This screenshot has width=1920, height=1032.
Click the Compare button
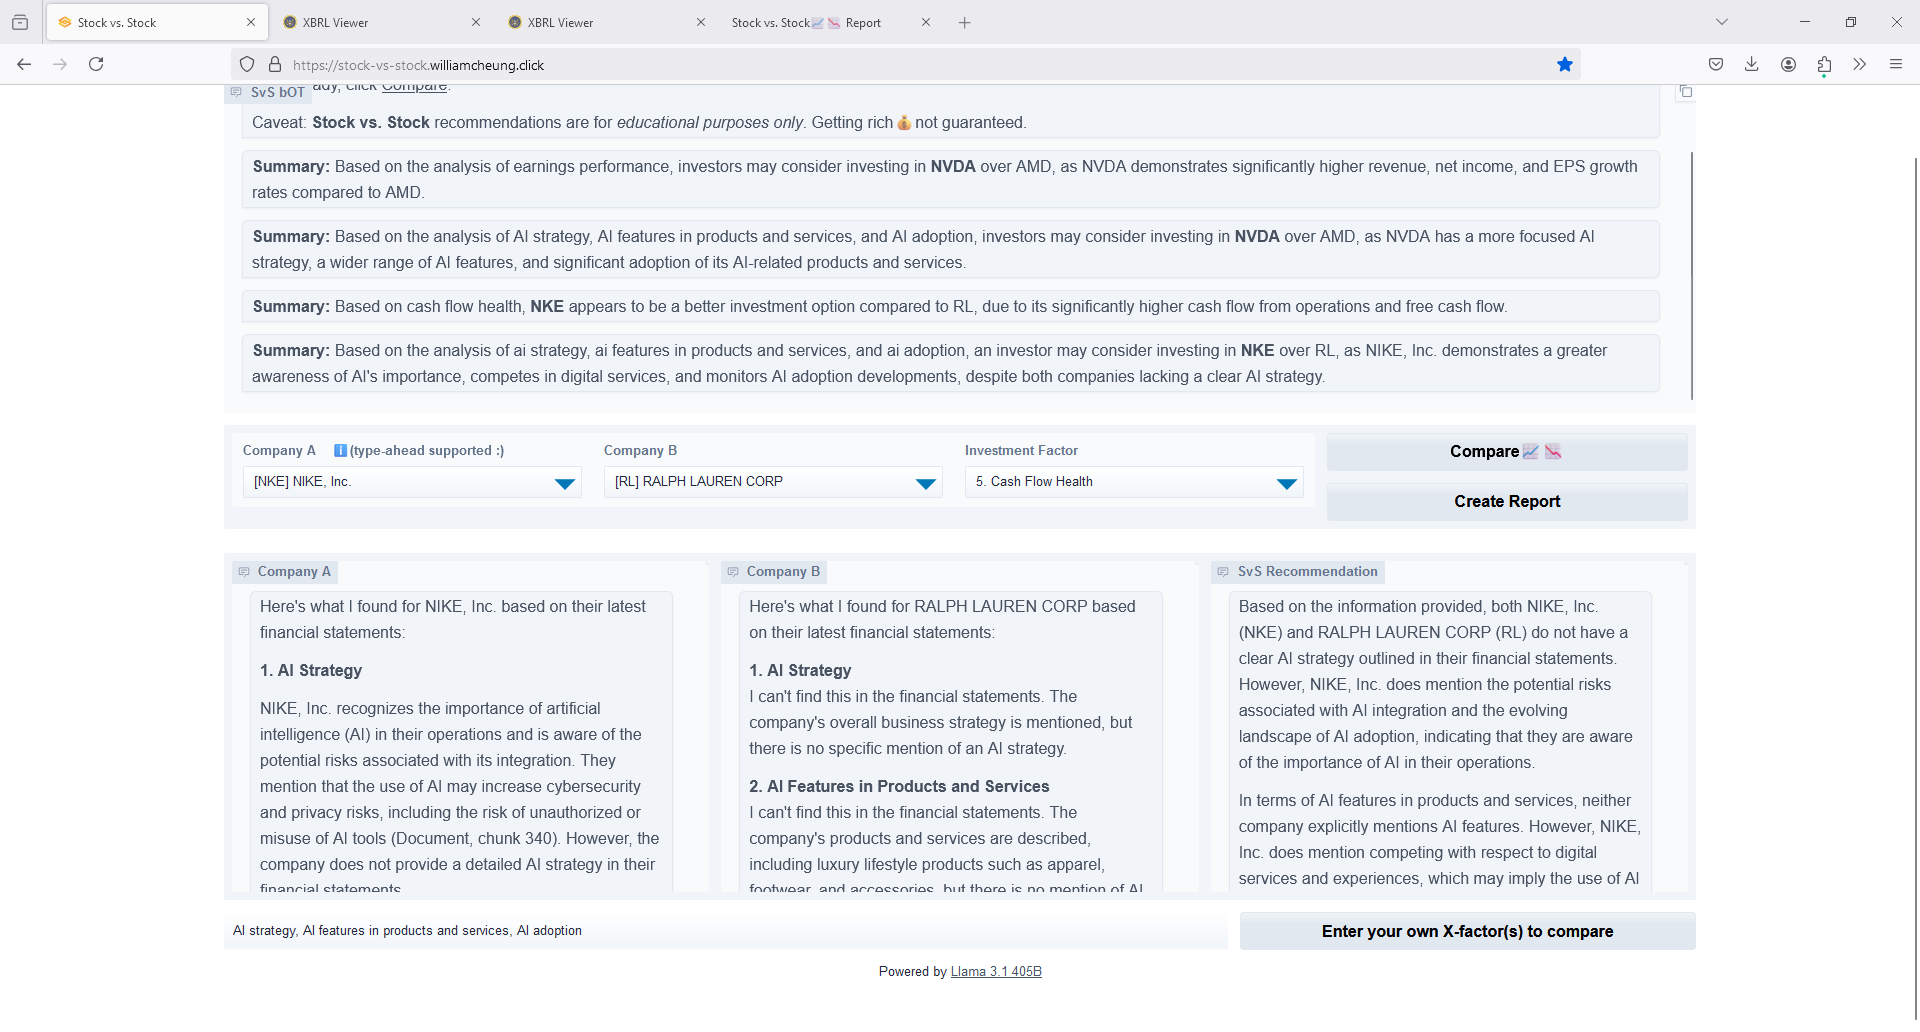click(x=1507, y=452)
